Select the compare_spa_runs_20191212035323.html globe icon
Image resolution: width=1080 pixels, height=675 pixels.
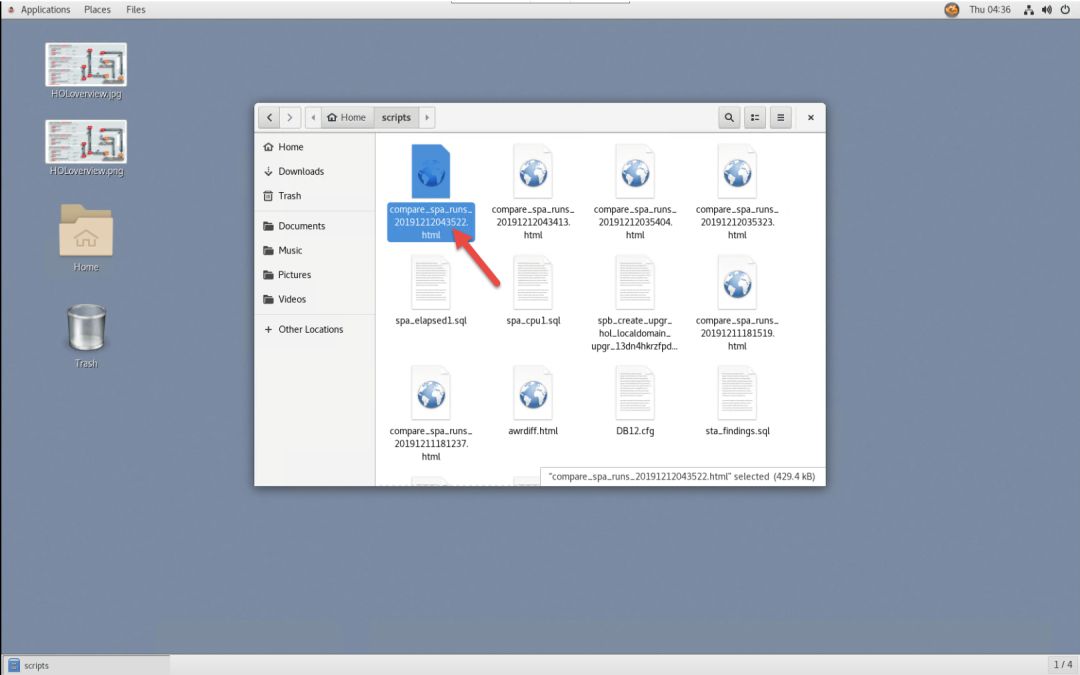pos(737,172)
